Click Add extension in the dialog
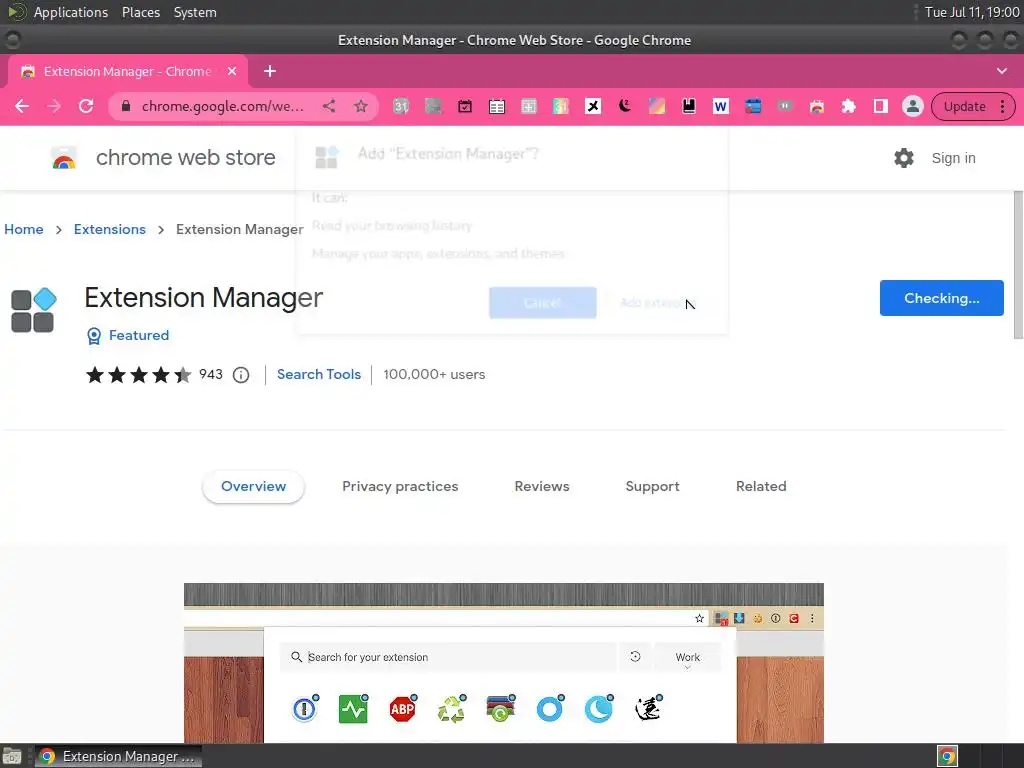 tap(656, 303)
